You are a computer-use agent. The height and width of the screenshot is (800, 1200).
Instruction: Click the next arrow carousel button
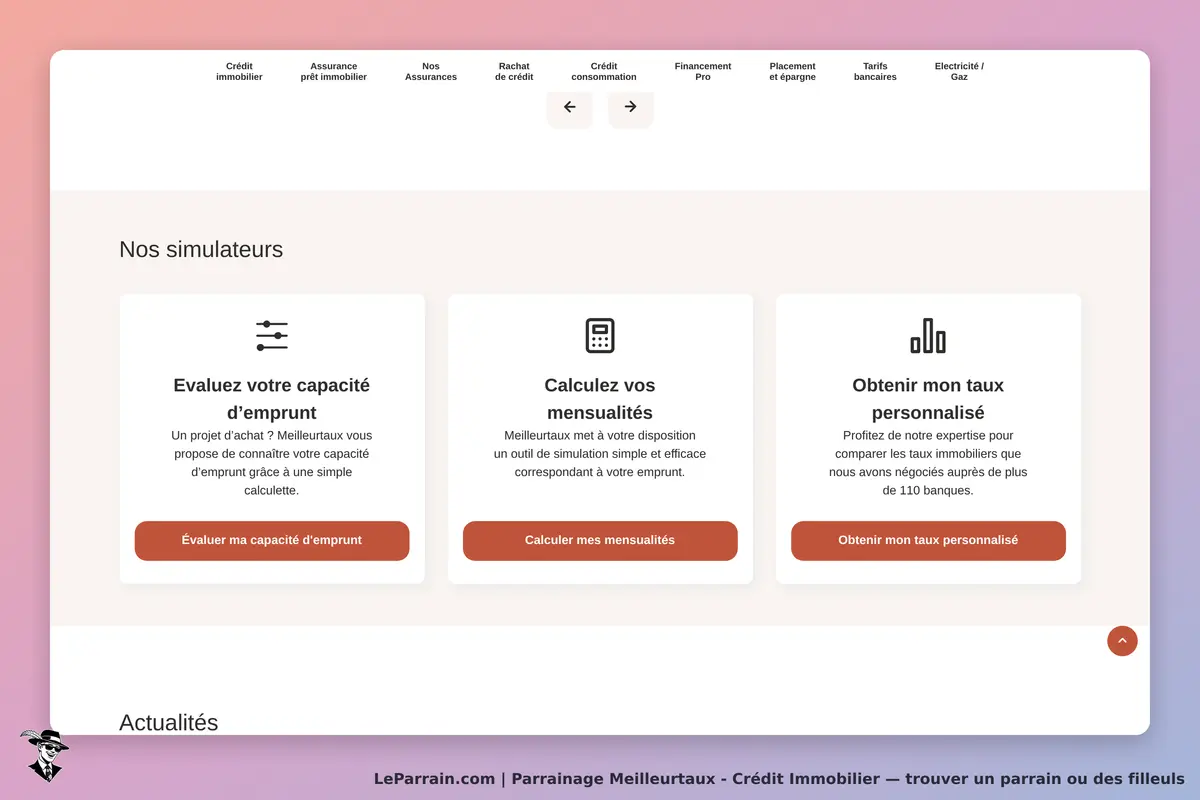tap(631, 108)
